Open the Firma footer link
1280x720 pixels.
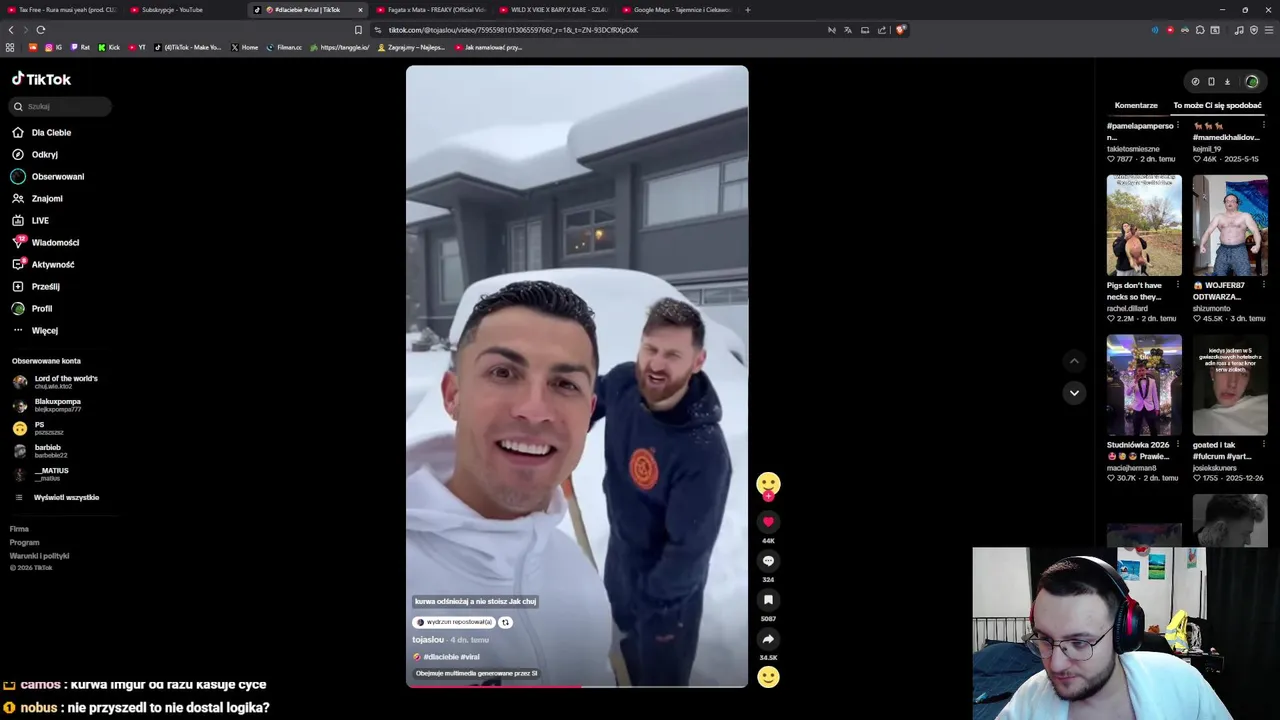pyautogui.click(x=19, y=529)
